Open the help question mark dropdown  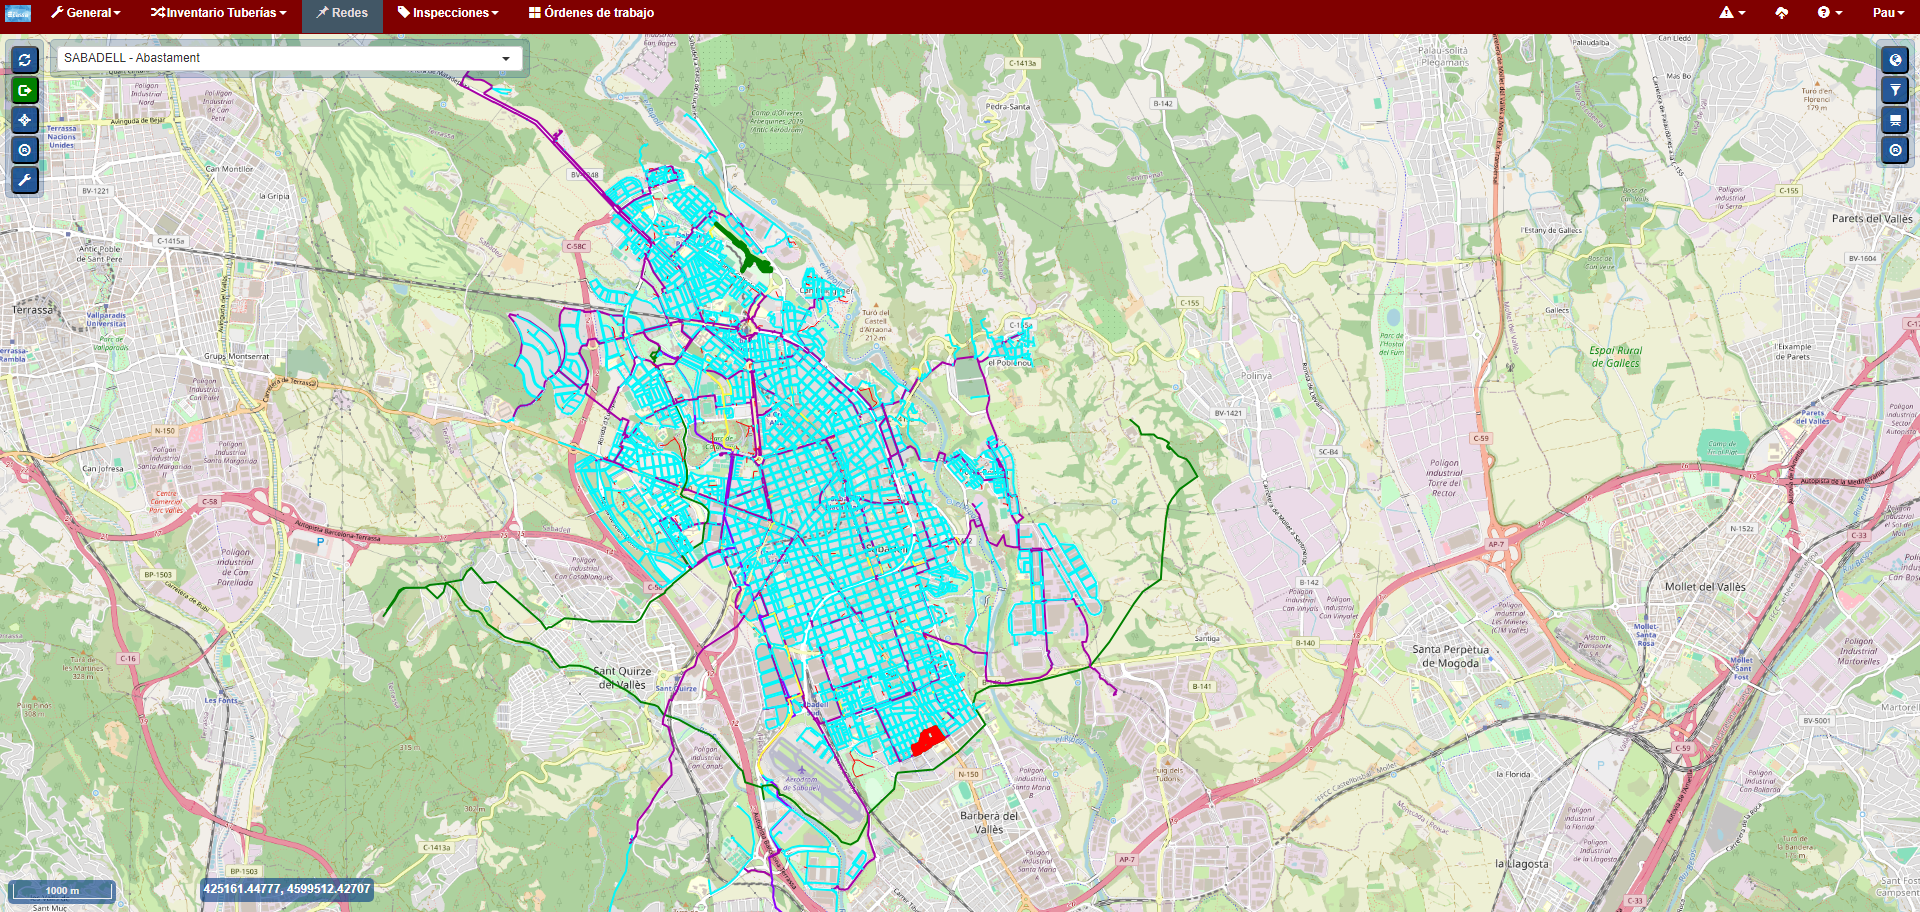pyautogui.click(x=1829, y=13)
